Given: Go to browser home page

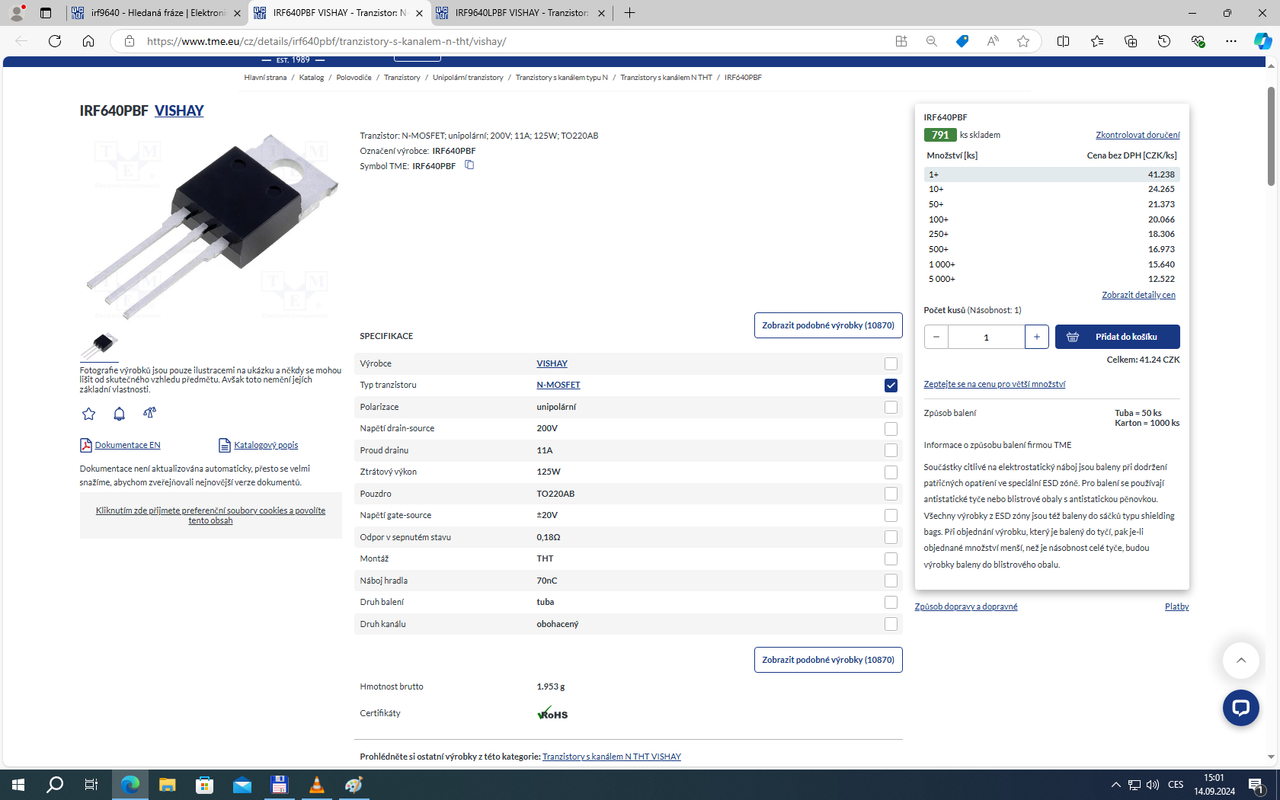Looking at the screenshot, I should tap(88, 41).
